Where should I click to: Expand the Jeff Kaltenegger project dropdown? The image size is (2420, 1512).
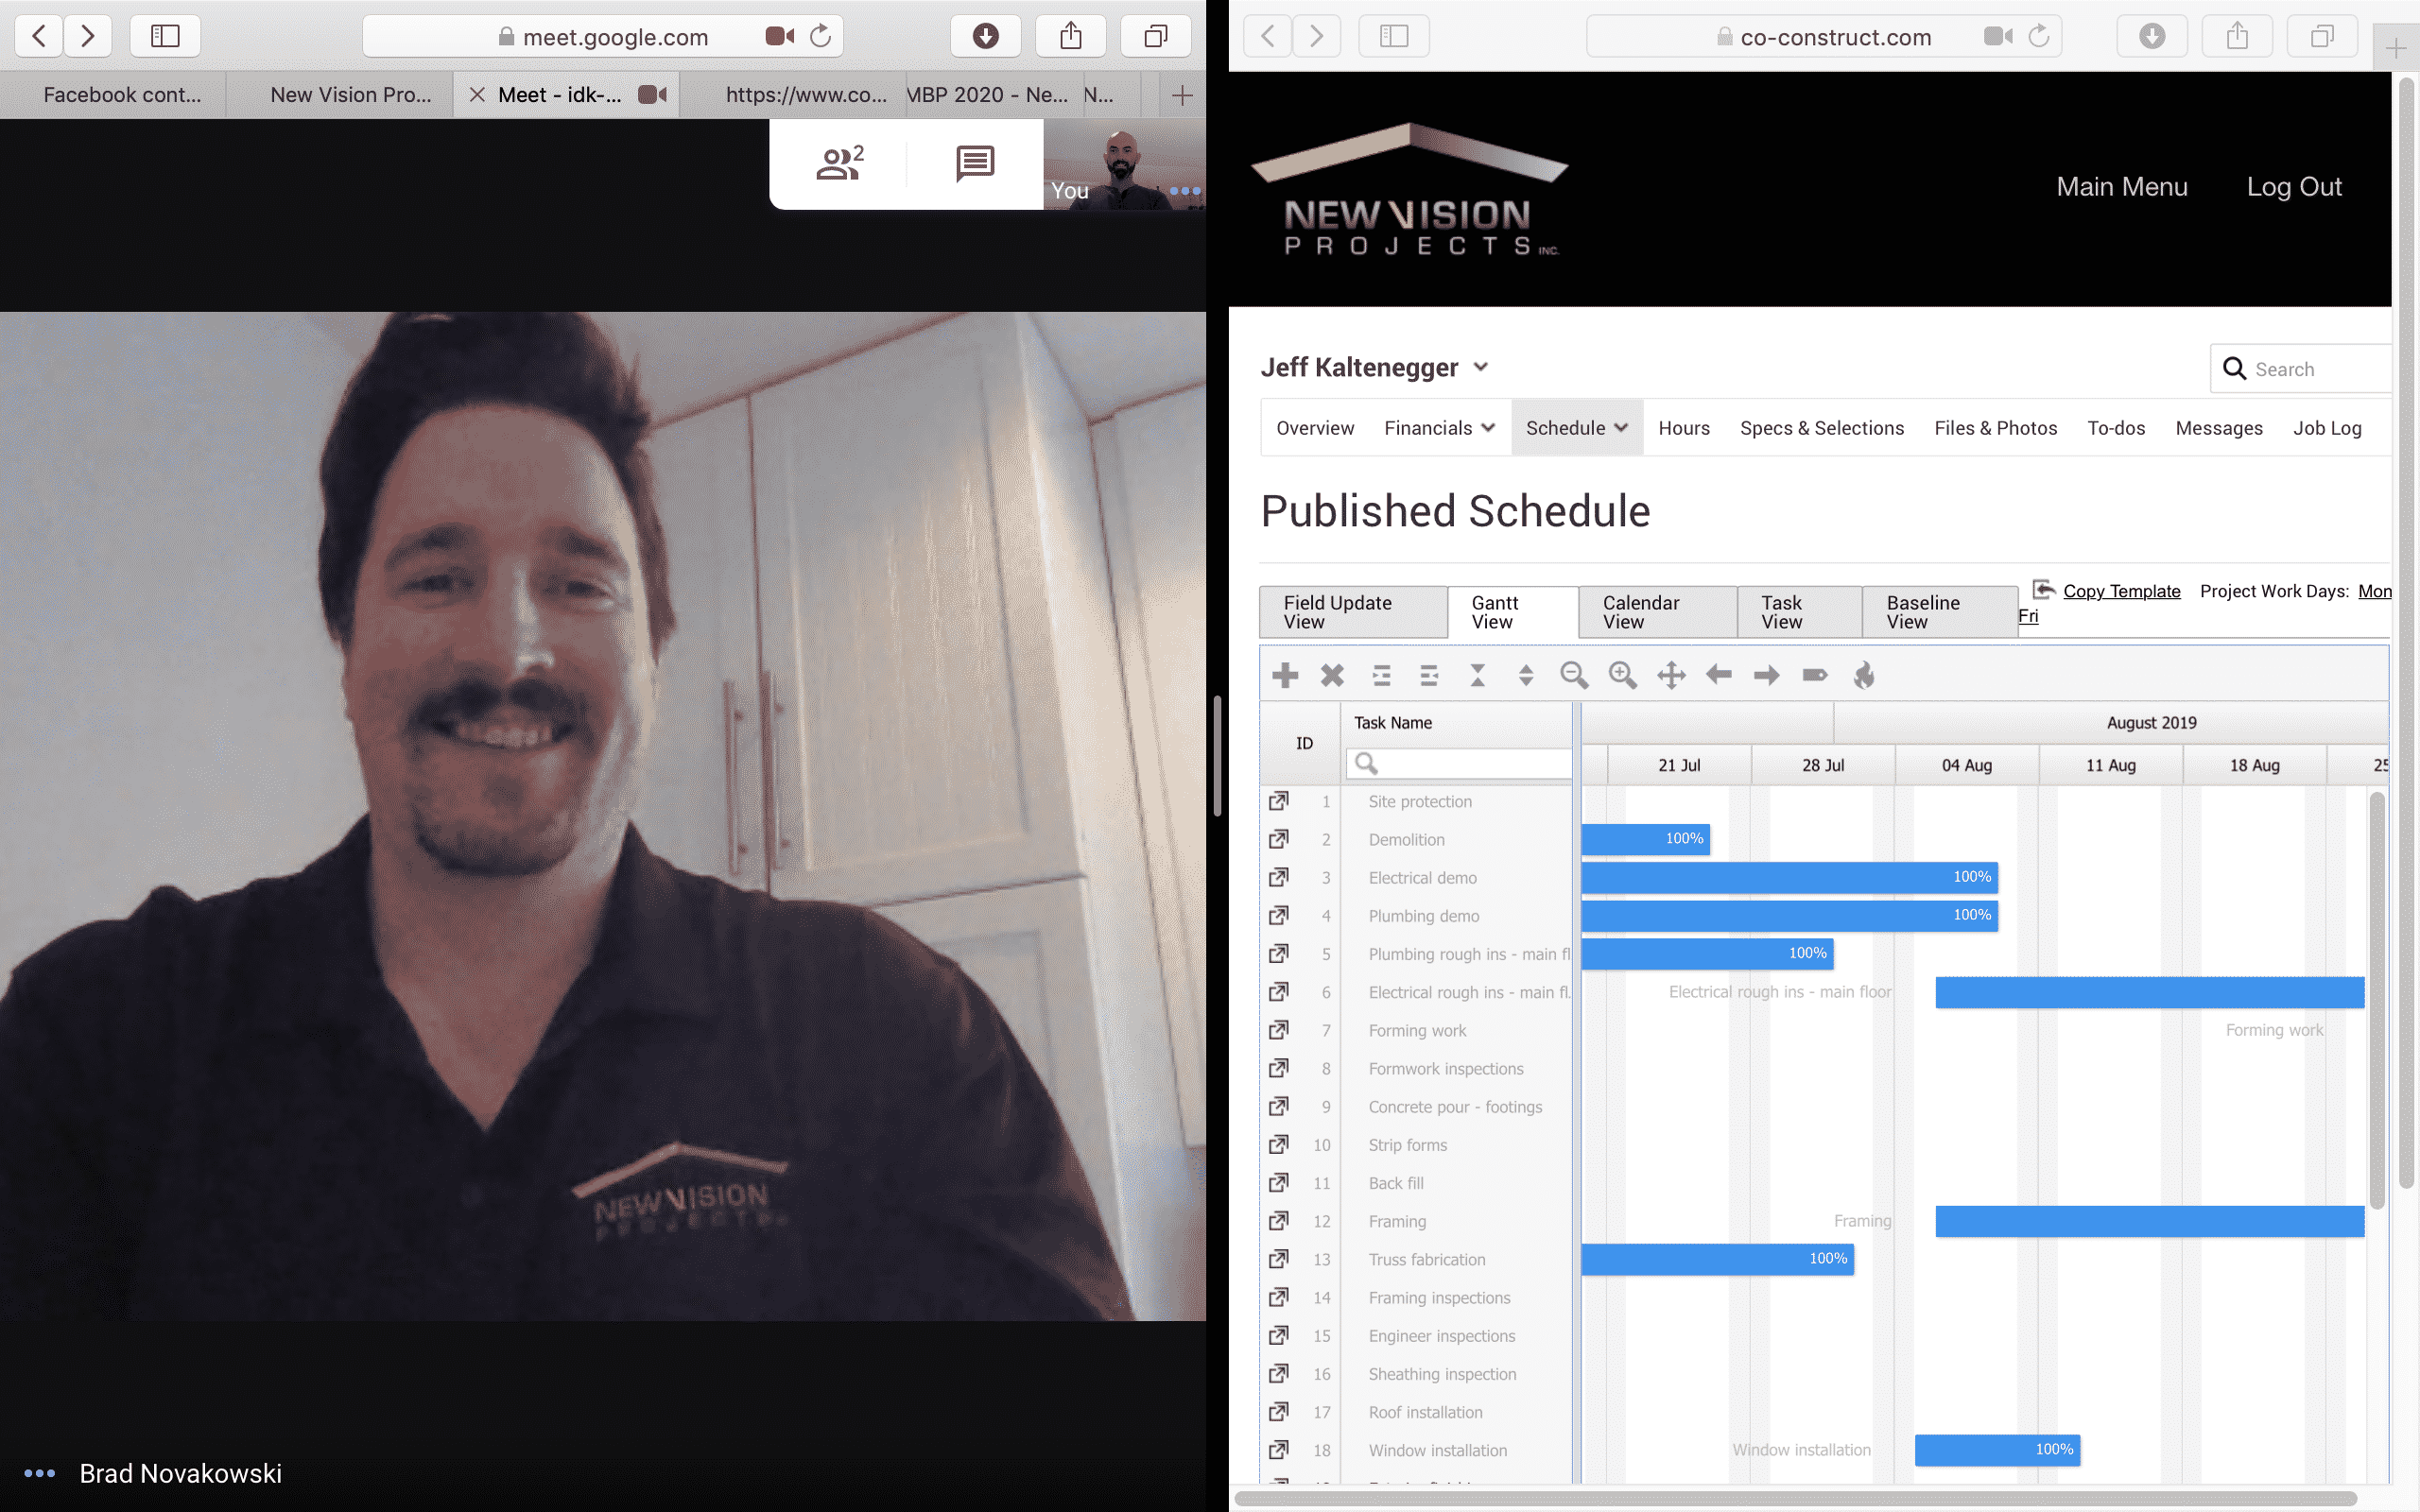1481,367
